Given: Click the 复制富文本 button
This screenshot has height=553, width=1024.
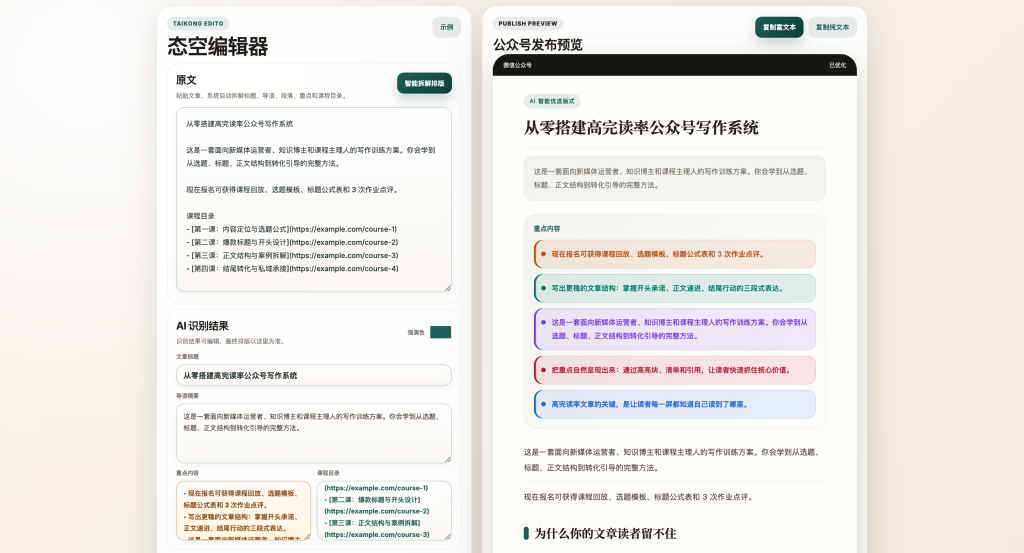Looking at the screenshot, I should click(779, 27).
